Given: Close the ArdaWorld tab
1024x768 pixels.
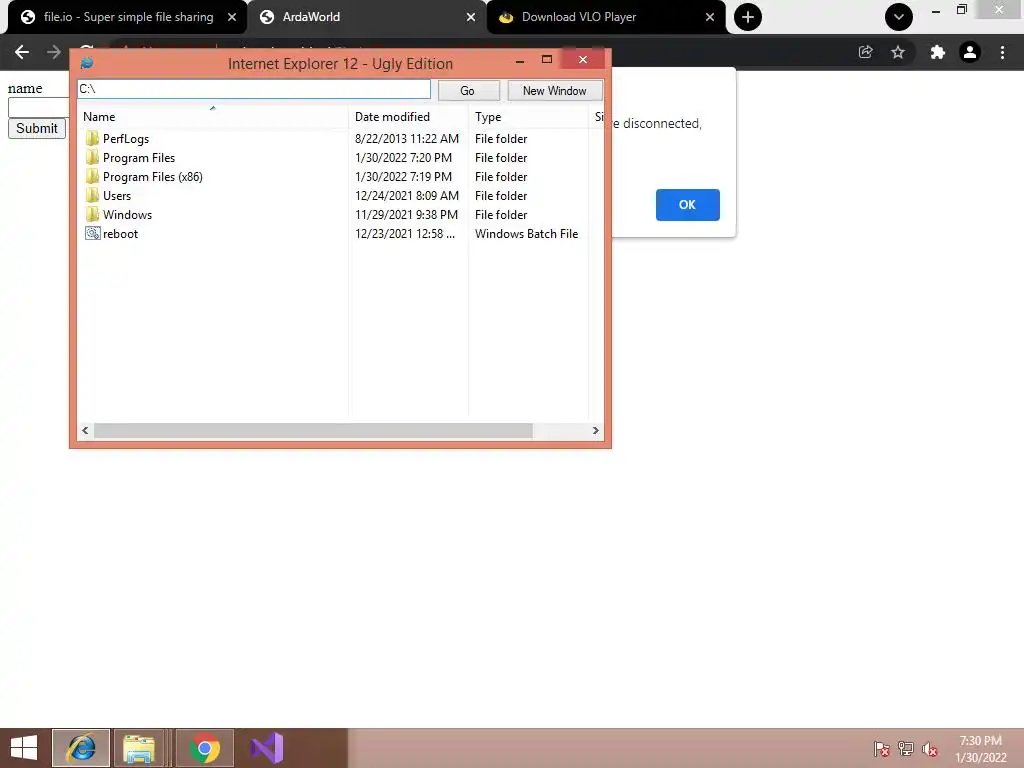Looking at the screenshot, I should (471, 17).
